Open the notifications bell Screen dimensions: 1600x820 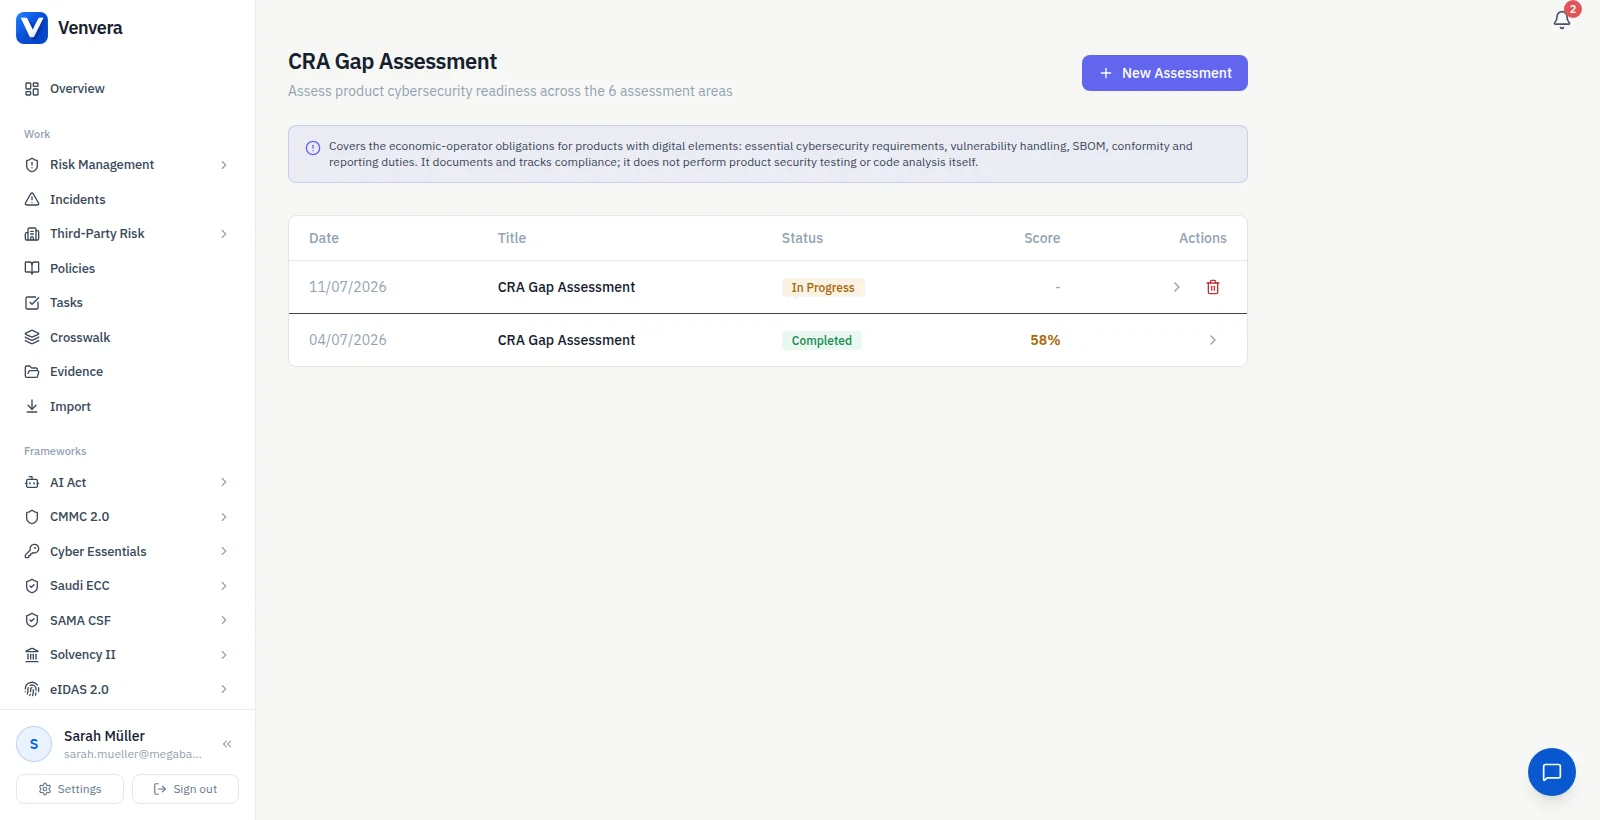[1562, 20]
